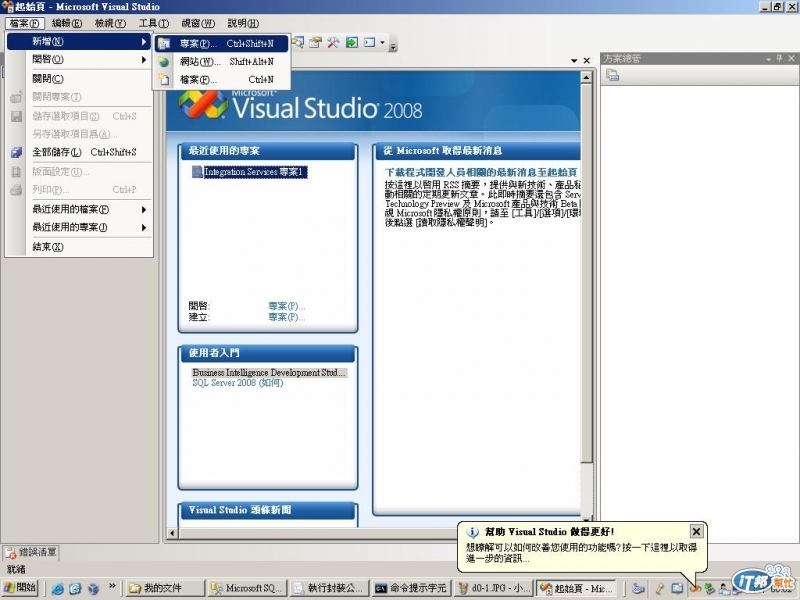Image resolution: width=800 pixels, height=600 pixels.
Task: Click the Windows 開始 Start button
Action: pyautogui.click(x=20, y=587)
